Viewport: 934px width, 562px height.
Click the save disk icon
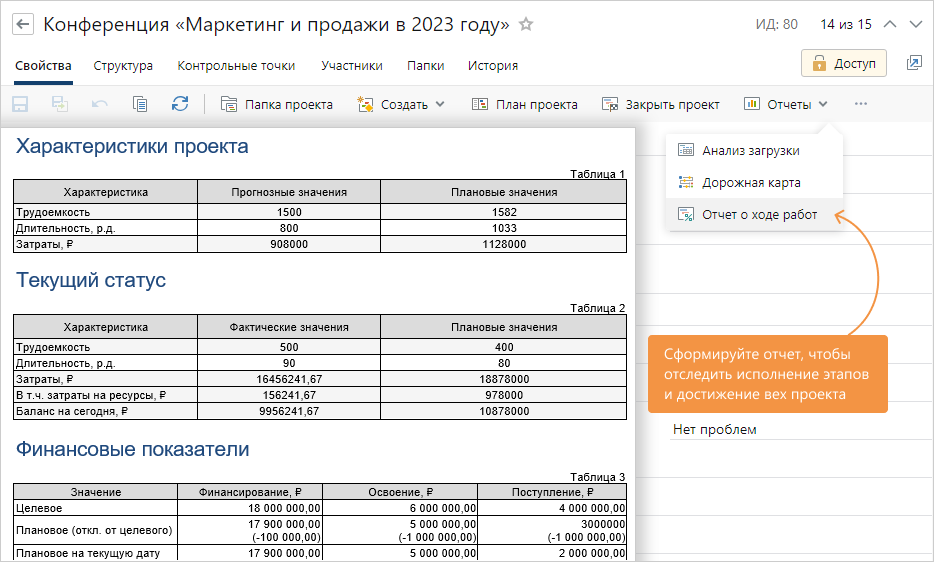[x=20, y=104]
